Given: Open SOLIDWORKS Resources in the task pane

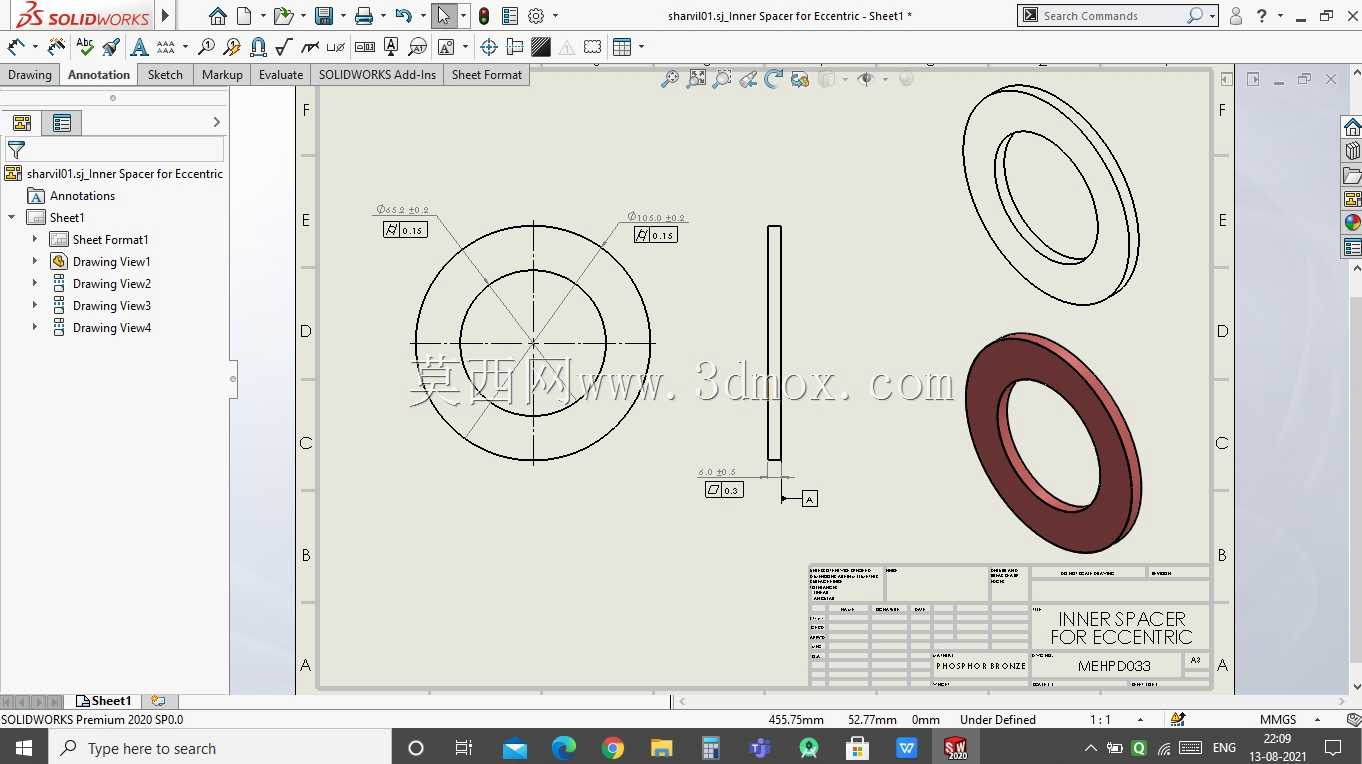Looking at the screenshot, I should pyautogui.click(x=1352, y=127).
